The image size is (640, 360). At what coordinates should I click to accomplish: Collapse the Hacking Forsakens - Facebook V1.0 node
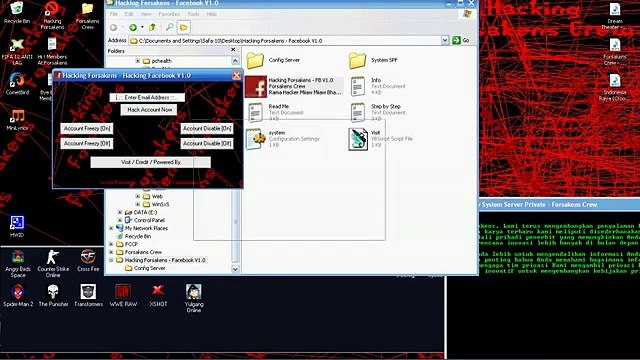tap(111, 260)
